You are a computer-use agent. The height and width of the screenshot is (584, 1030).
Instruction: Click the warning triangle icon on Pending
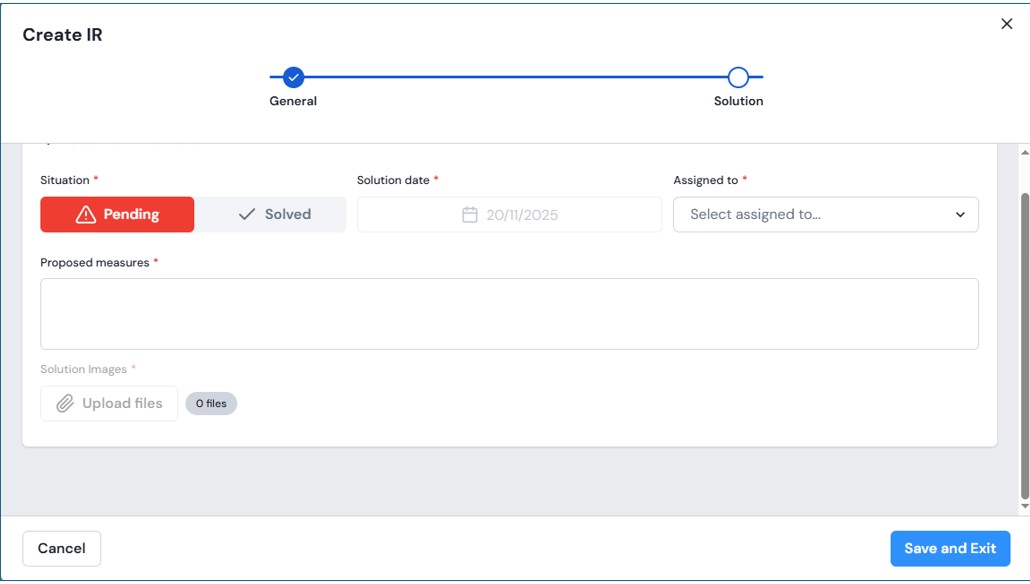(86, 214)
